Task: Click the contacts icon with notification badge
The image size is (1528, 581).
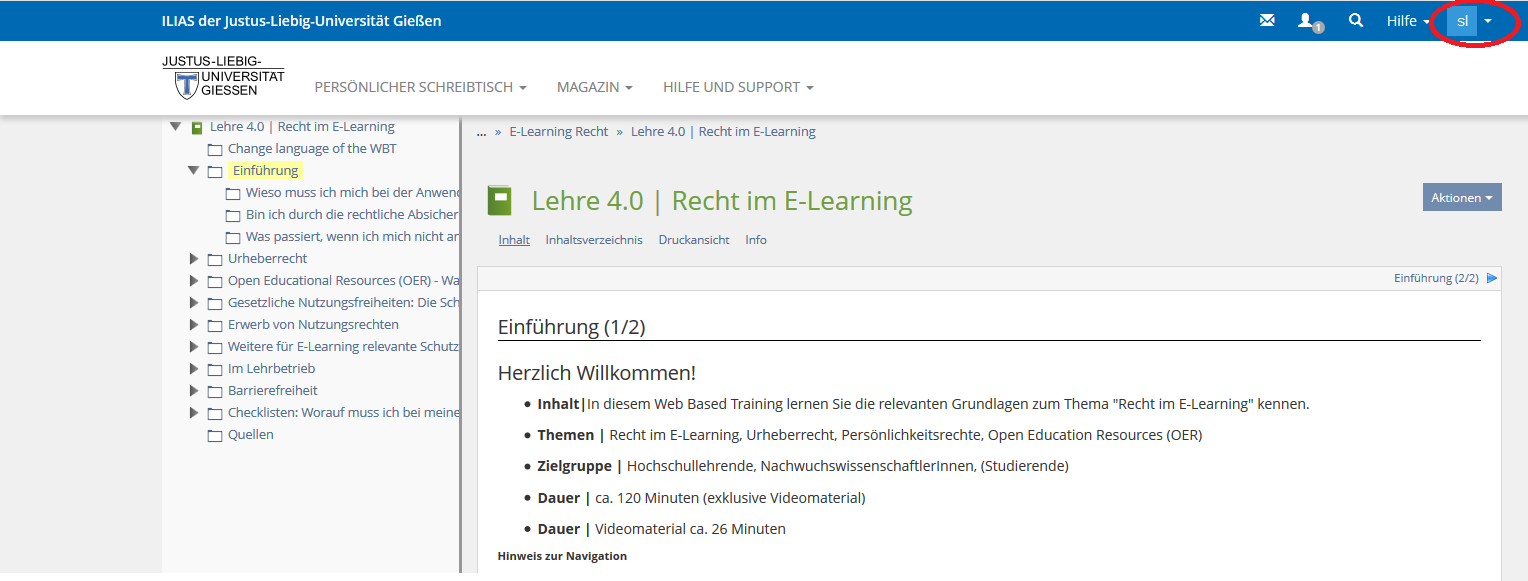Action: [x=1308, y=21]
